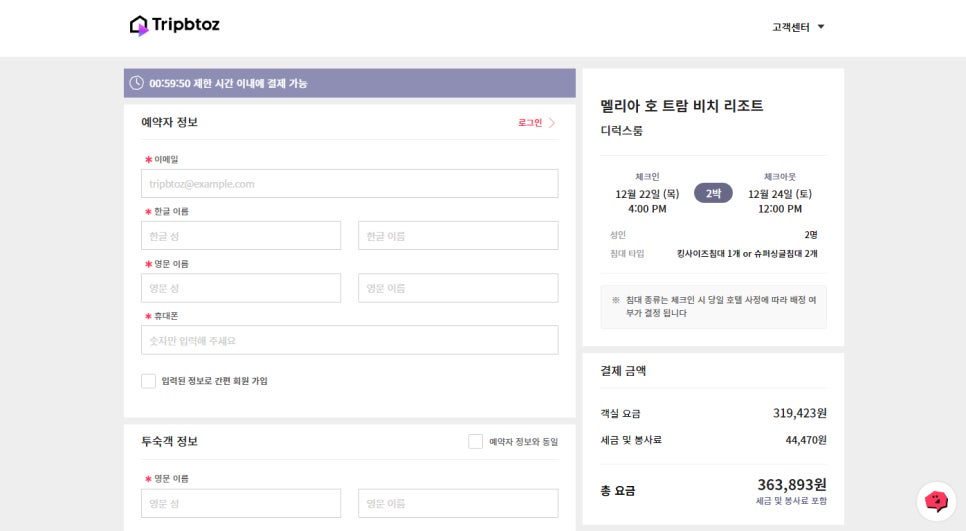Click 영문 이름 field under 예약자 정보
The width and height of the screenshot is (966, 531).
tap(458, 288)
